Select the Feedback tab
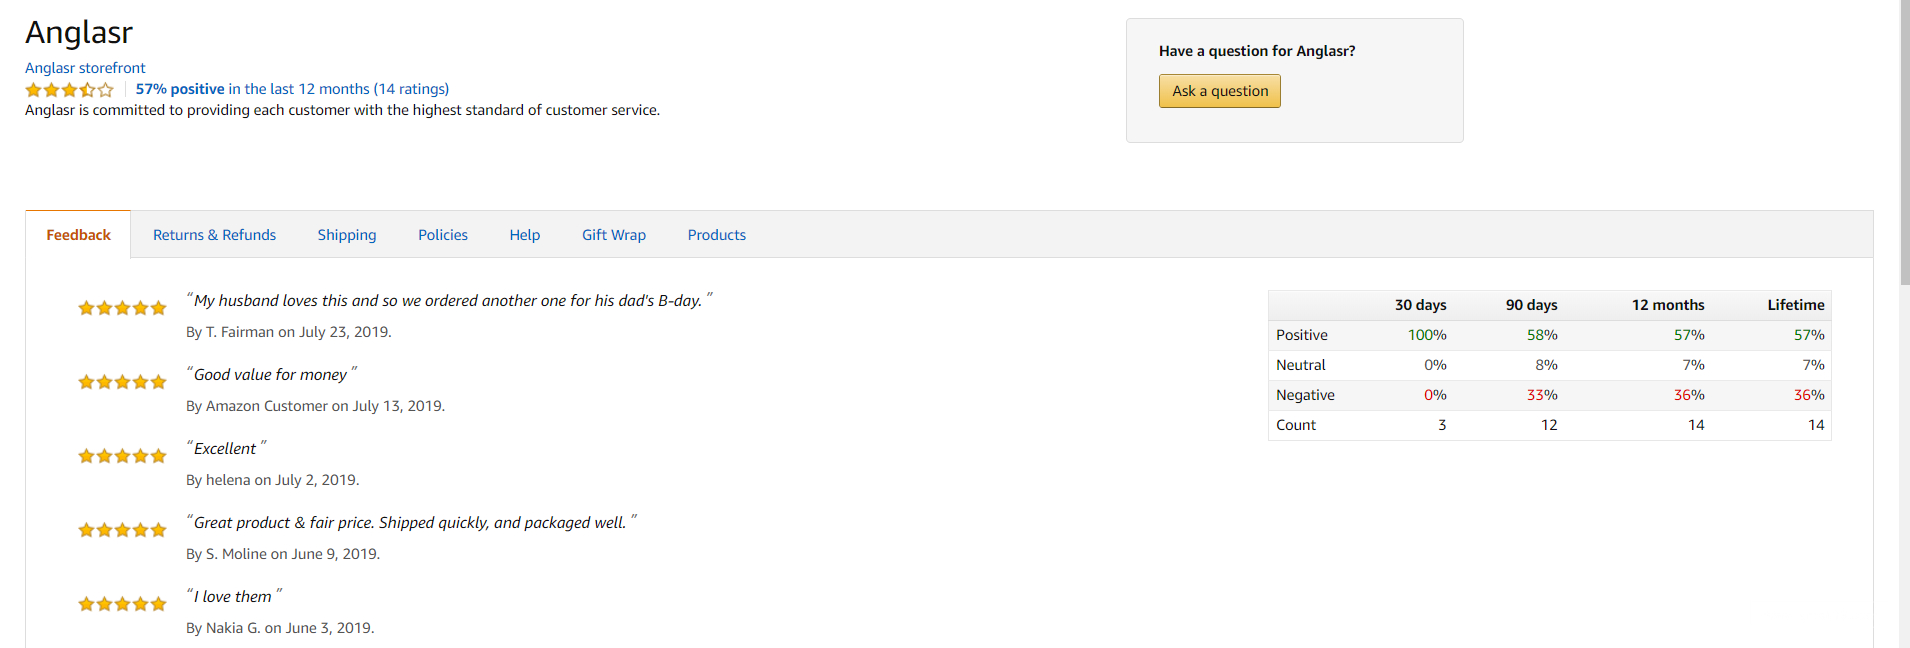Screen dimensions: 1910x648 click(78, 235)
